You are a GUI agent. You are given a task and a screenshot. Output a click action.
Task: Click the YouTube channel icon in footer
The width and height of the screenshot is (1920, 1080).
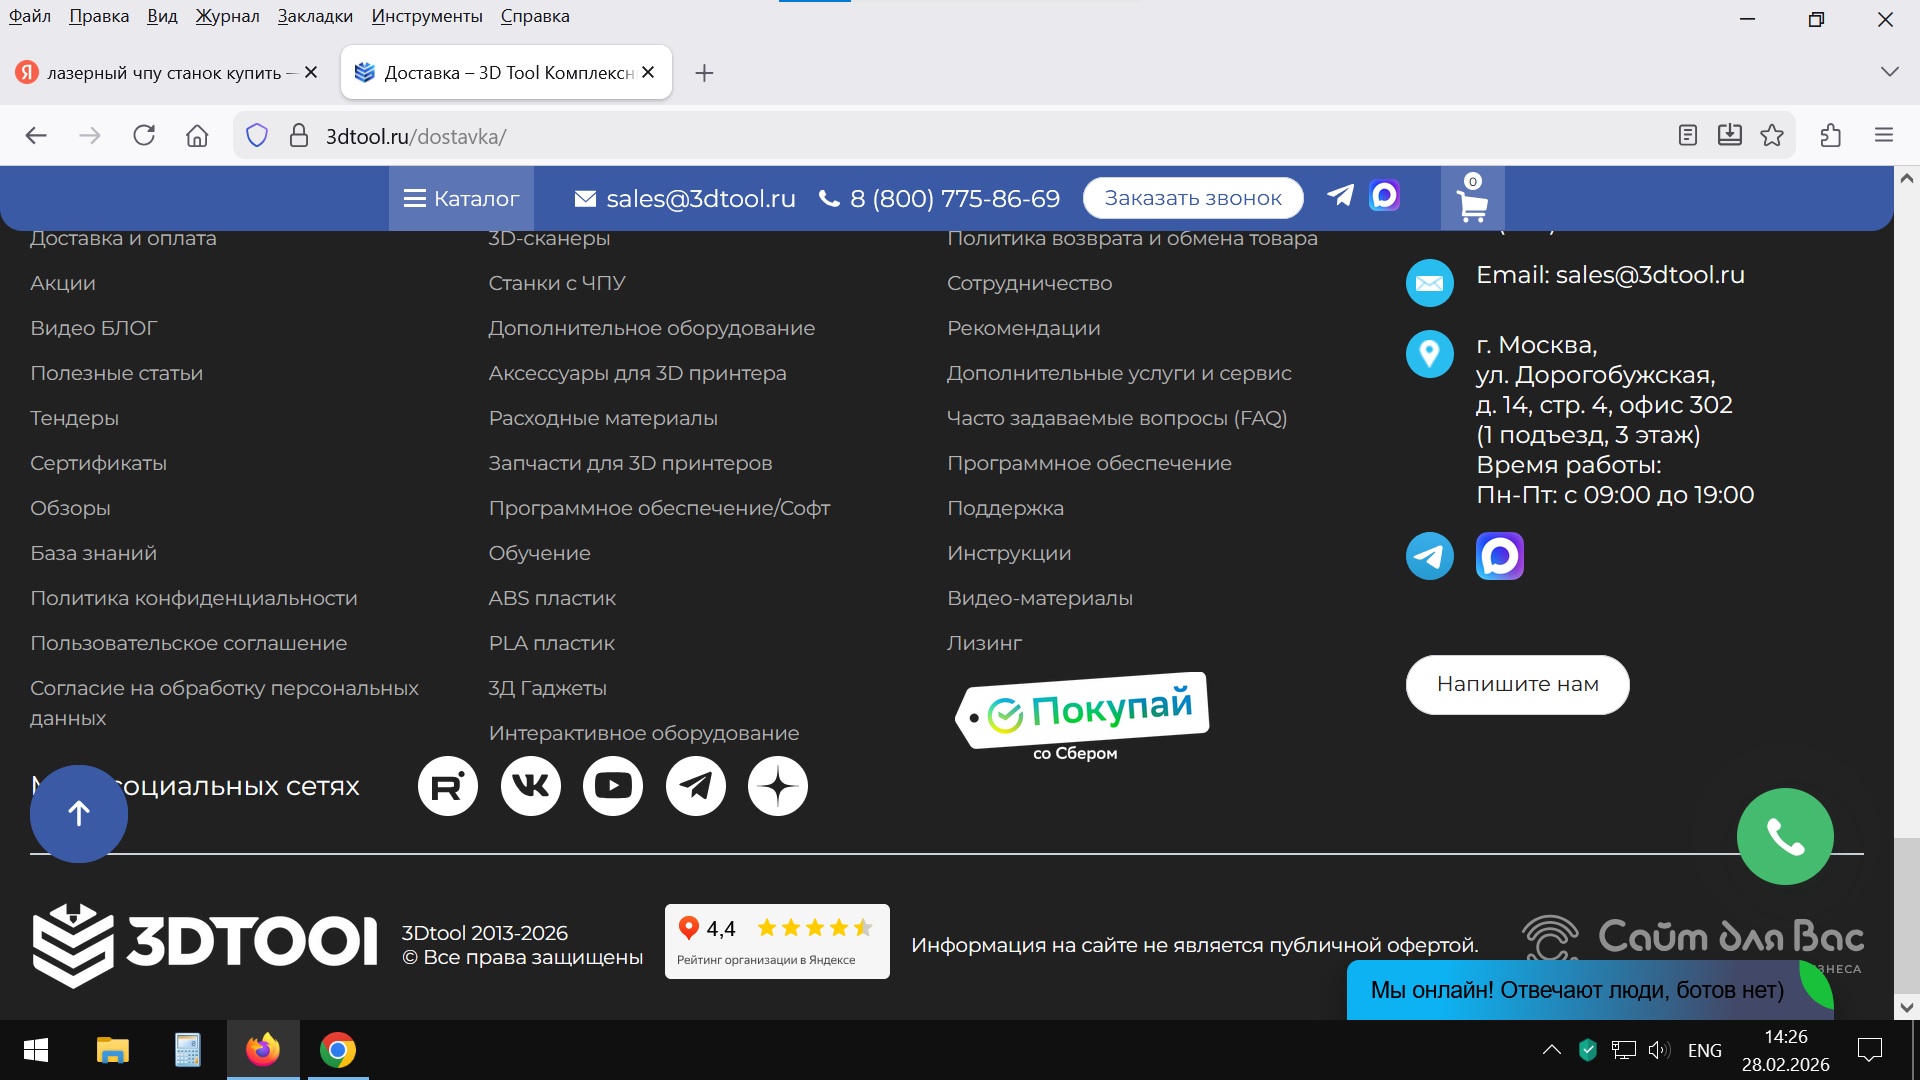(x=613, y=786)
